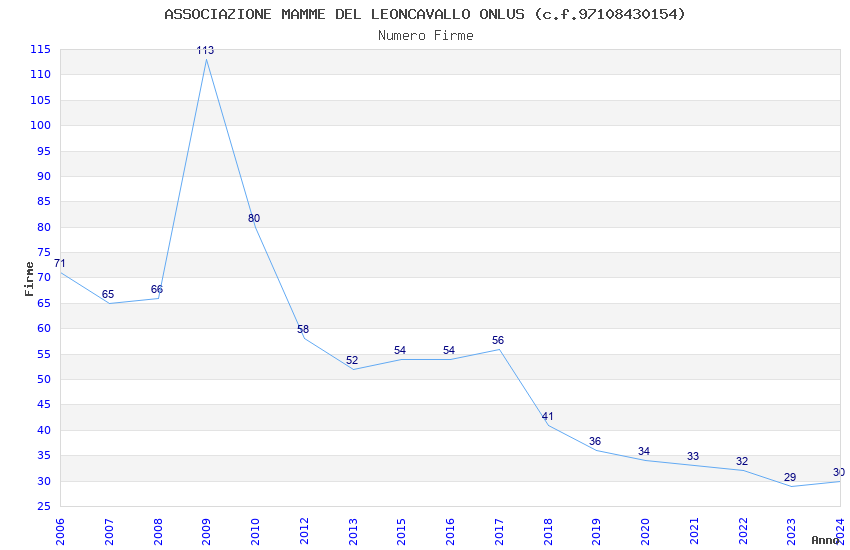
Task: Click the data label 41 for 2018
Action: coord(548,417)
